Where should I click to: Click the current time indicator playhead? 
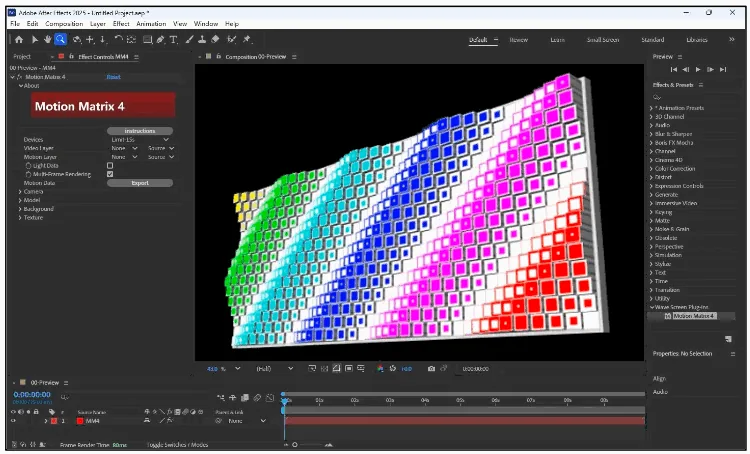coord(284,401)
